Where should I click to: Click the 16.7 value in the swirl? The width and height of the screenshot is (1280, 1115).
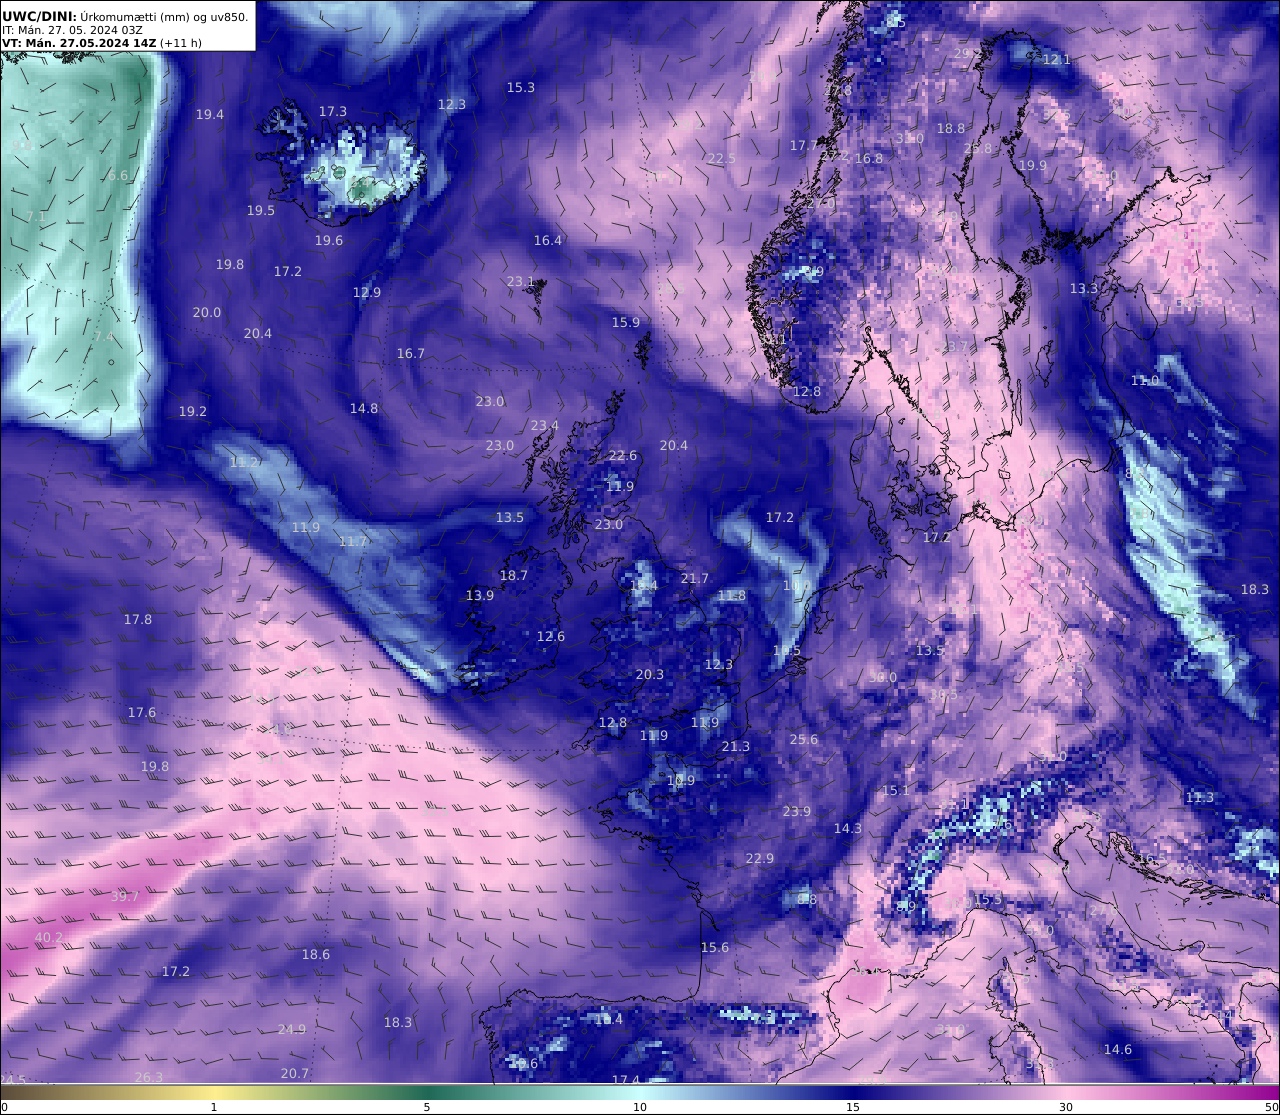point(411,354)
